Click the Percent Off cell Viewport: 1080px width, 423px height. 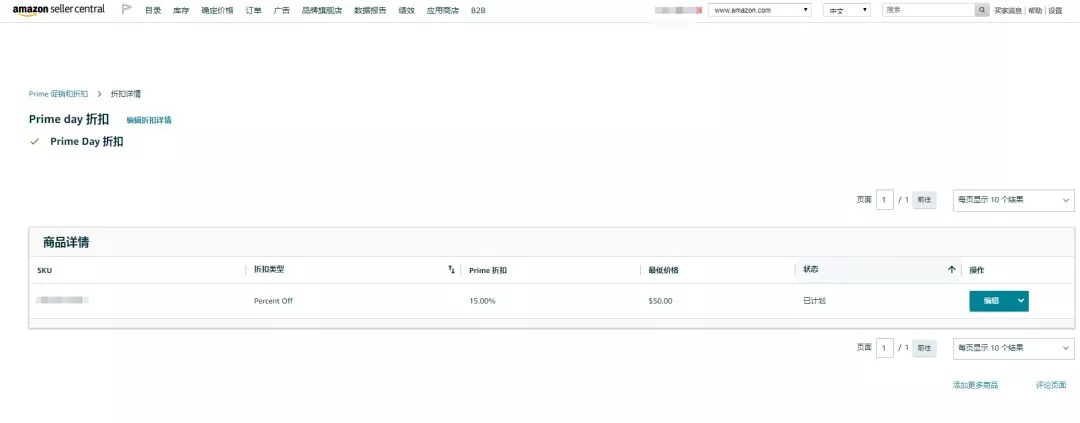tap(273, 301)
